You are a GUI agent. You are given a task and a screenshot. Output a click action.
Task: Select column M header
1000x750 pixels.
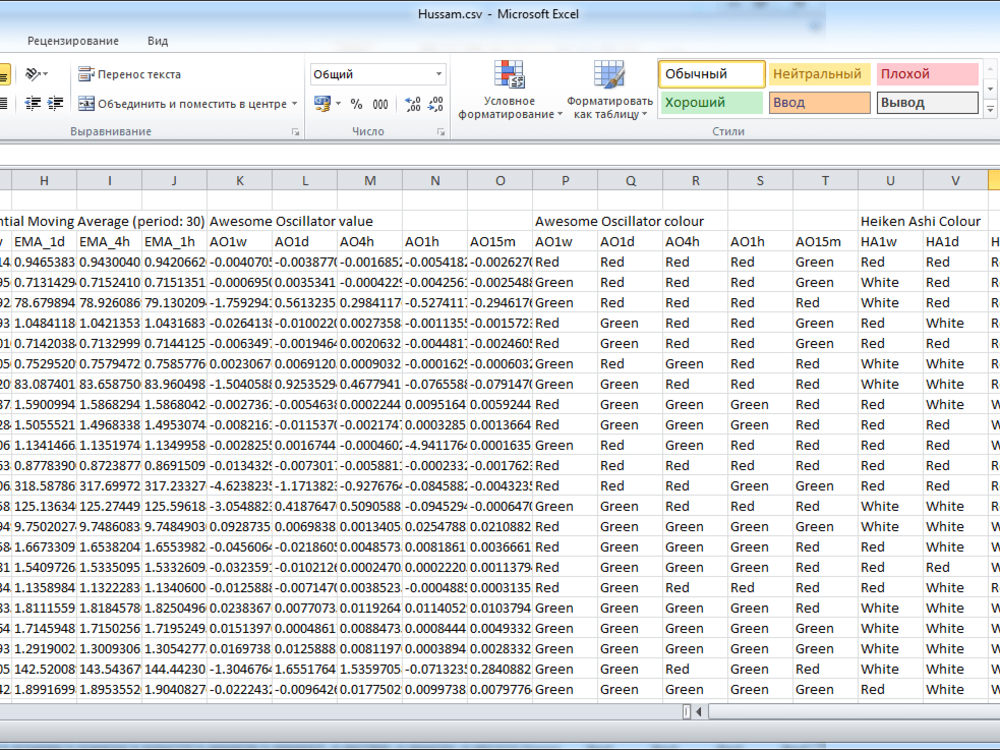point(370,180)
